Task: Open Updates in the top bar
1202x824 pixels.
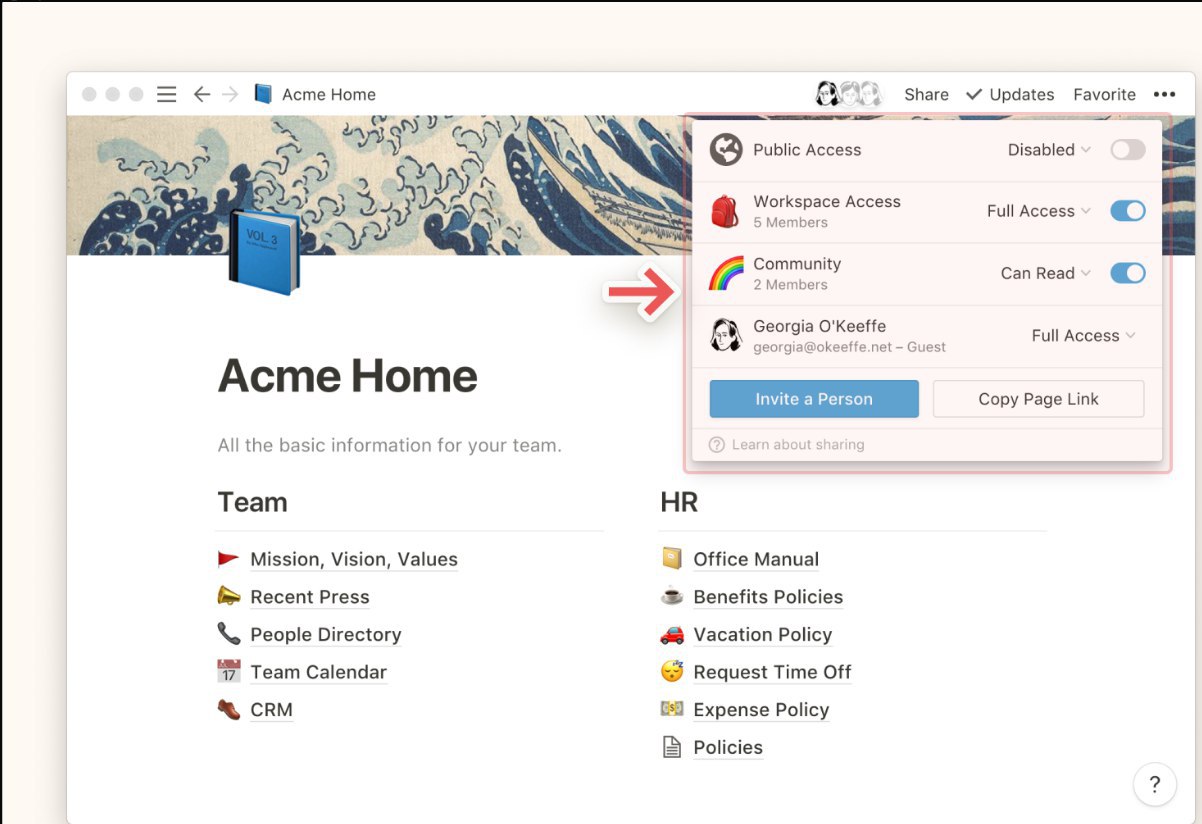Action: (x=1010, y=94)
